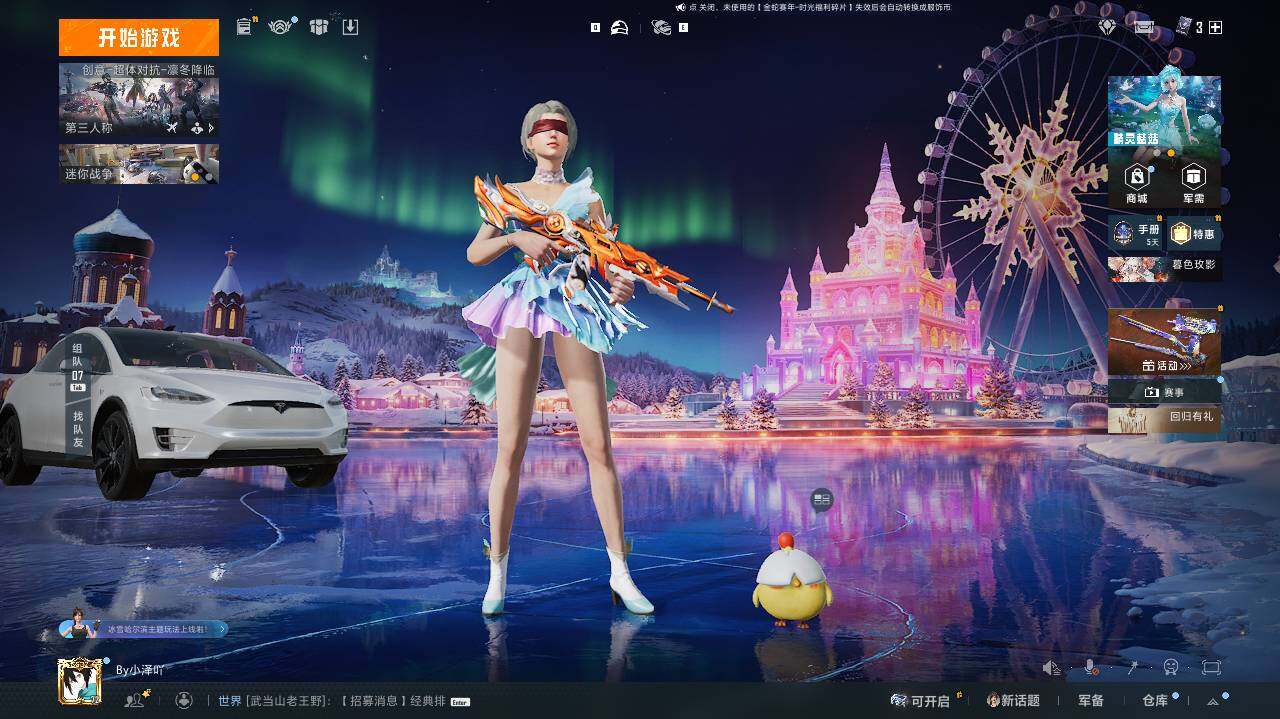
Task: Click the chat bubble icon above the chick
Action: coord(822,498)
